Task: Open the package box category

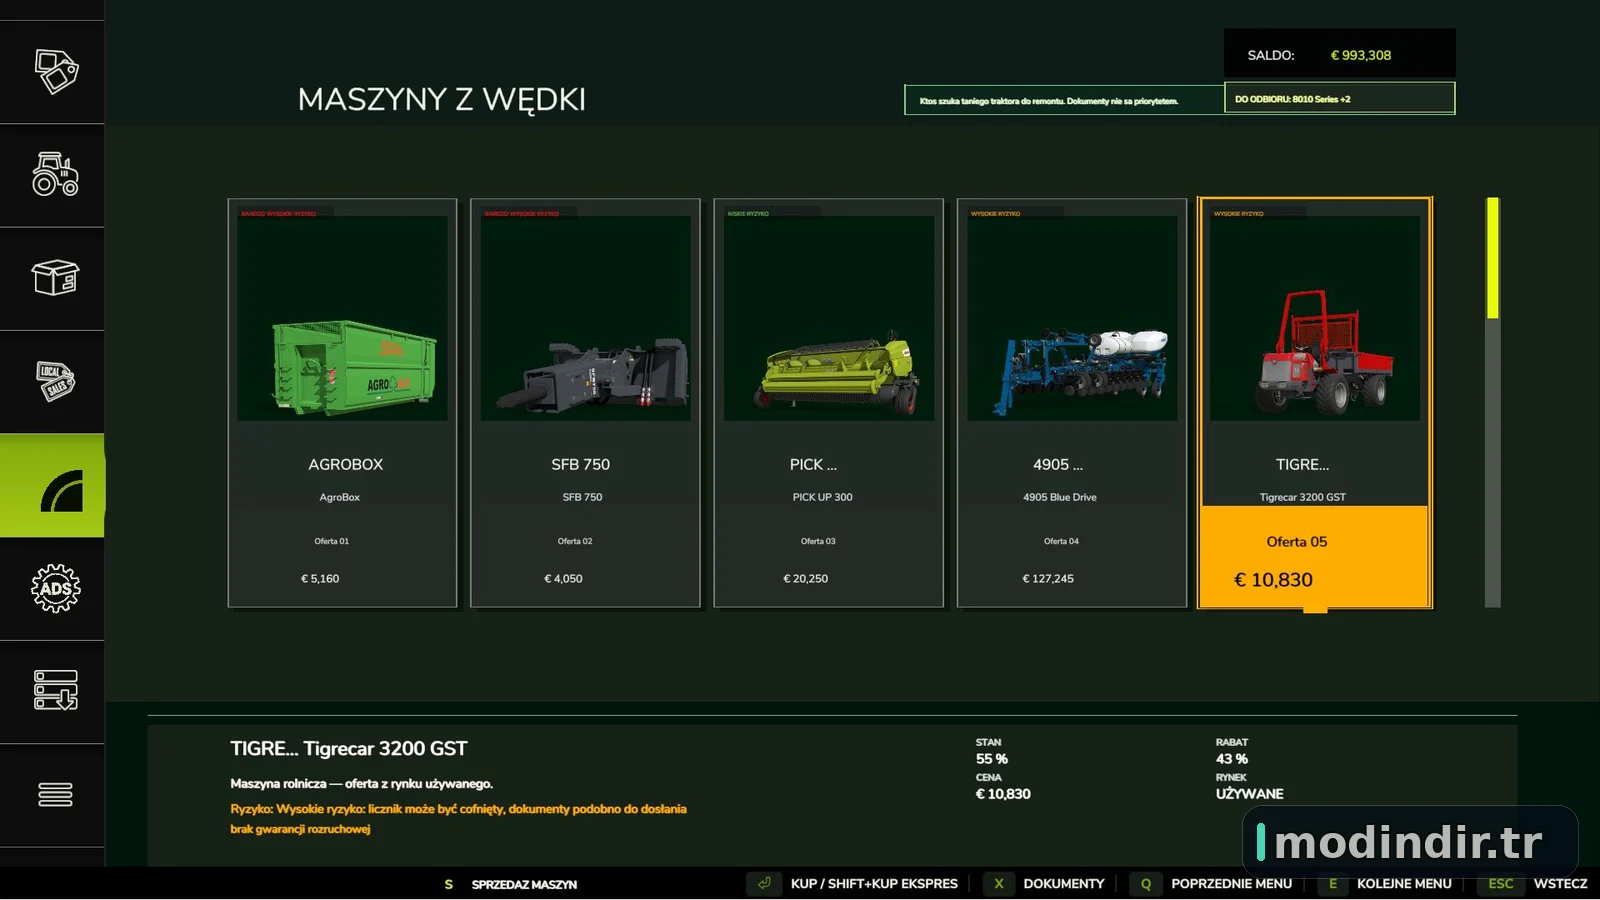Action: point(56,277)
